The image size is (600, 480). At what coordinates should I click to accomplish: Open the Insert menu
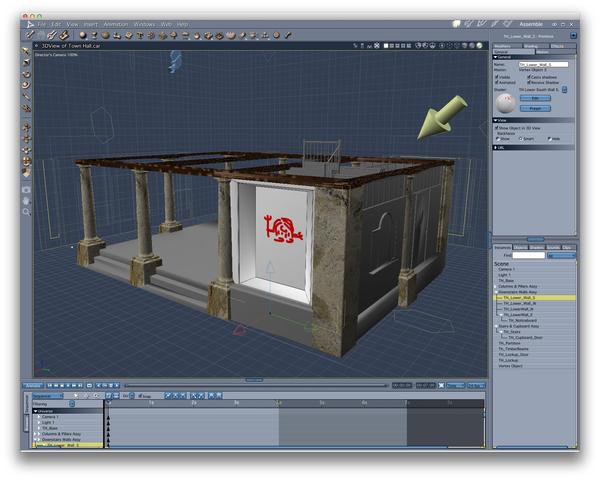click(91, 24)
